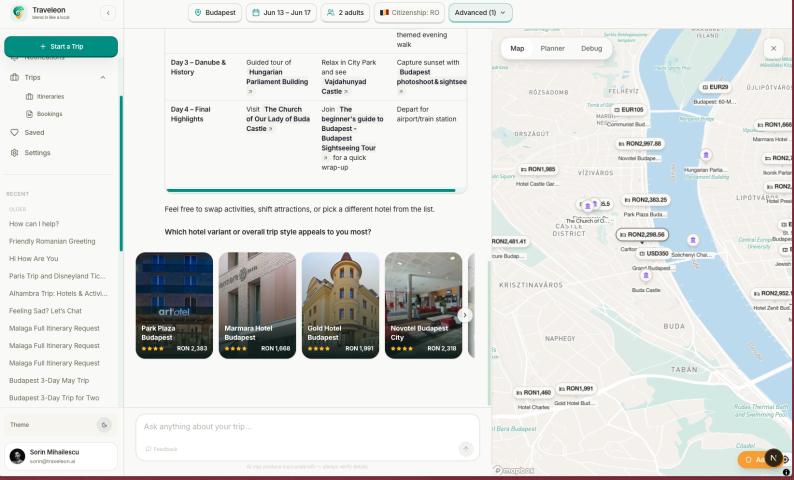Click the RON2,298.56 map price marker
The height and width of the screenshot is (480, 794).
point(642,234)
